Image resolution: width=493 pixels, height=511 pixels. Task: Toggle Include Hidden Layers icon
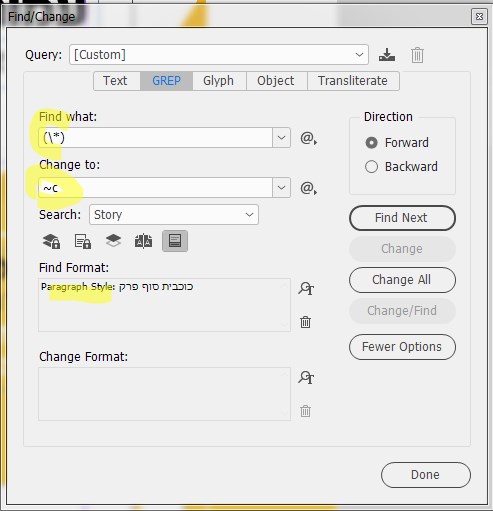pyautogui.click(x=113, y=241)
